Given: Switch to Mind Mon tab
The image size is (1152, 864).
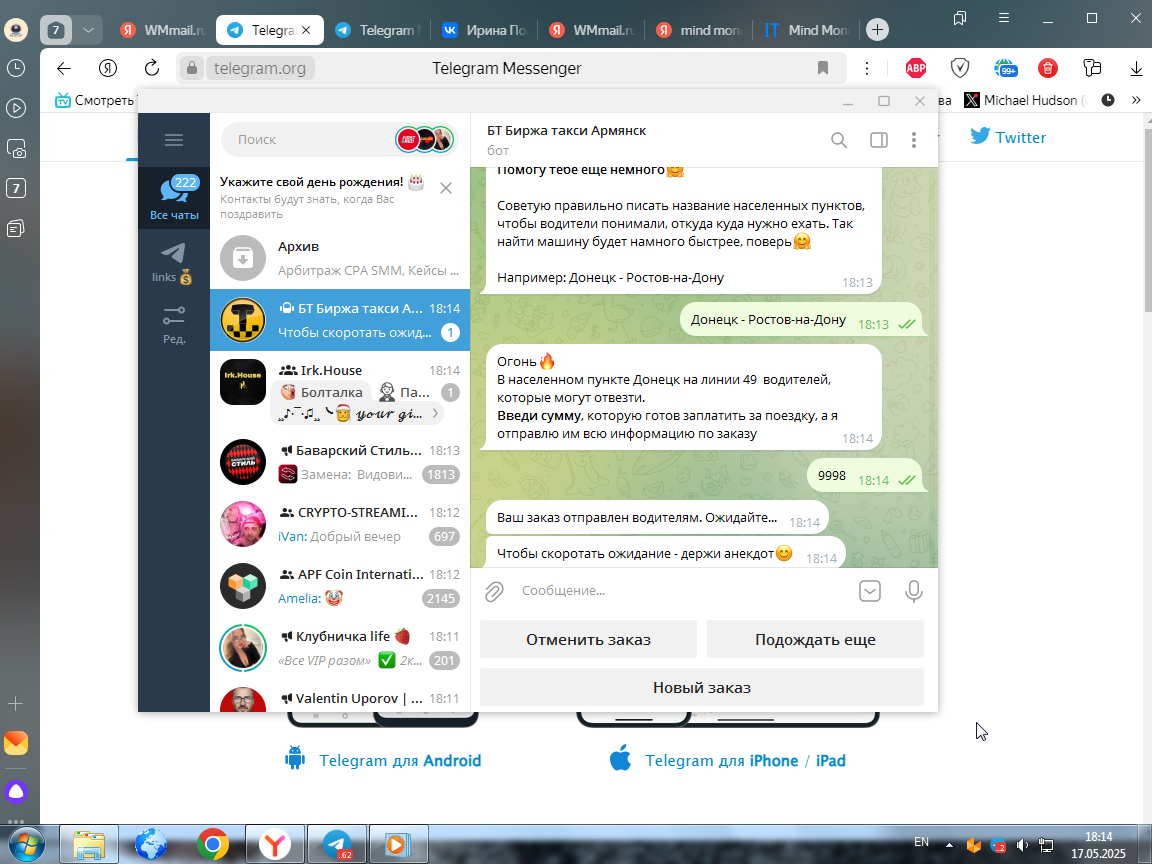Looking at the screenshot, I should pyautogui.click(x=807, y=30).
